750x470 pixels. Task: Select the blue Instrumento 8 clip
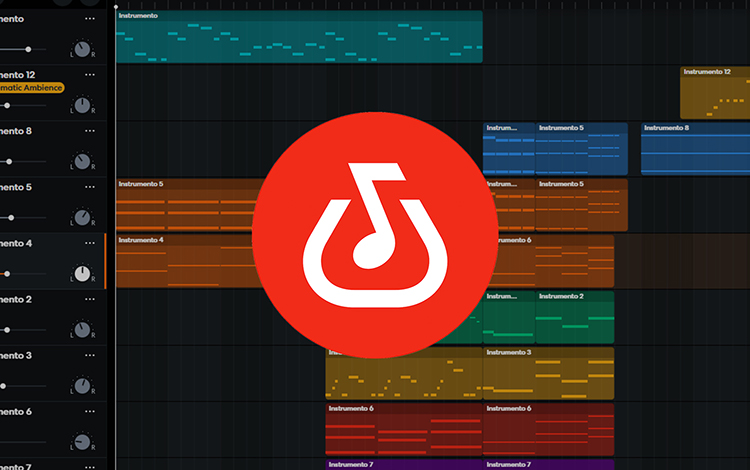coord(694,150)
